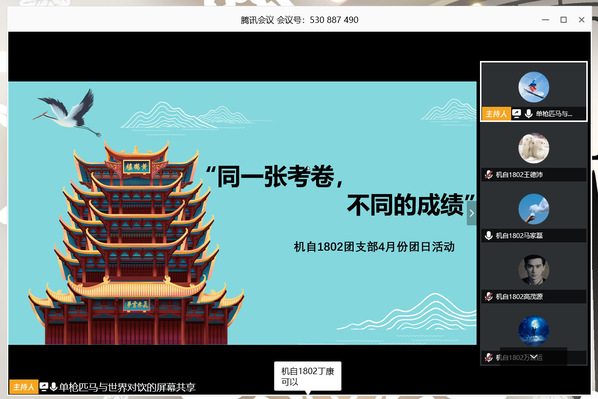This screenshot has height=399, width=598.
Task: Click the mic icon in bottom status bar
Action: (x=53, y=387)
